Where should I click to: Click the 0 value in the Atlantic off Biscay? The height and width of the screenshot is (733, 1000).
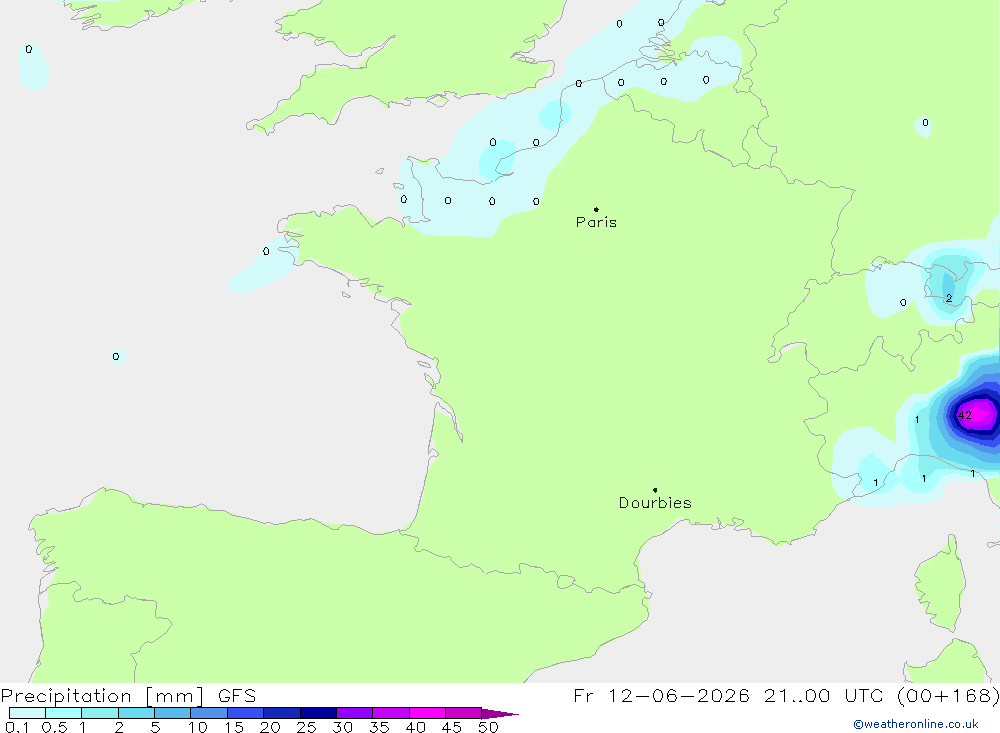(115, 357)
